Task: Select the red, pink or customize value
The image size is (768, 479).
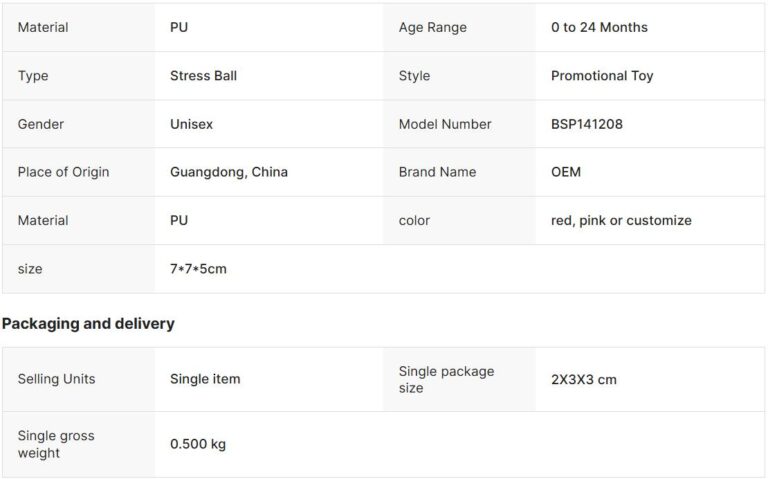Action: [x=621, y=220]
